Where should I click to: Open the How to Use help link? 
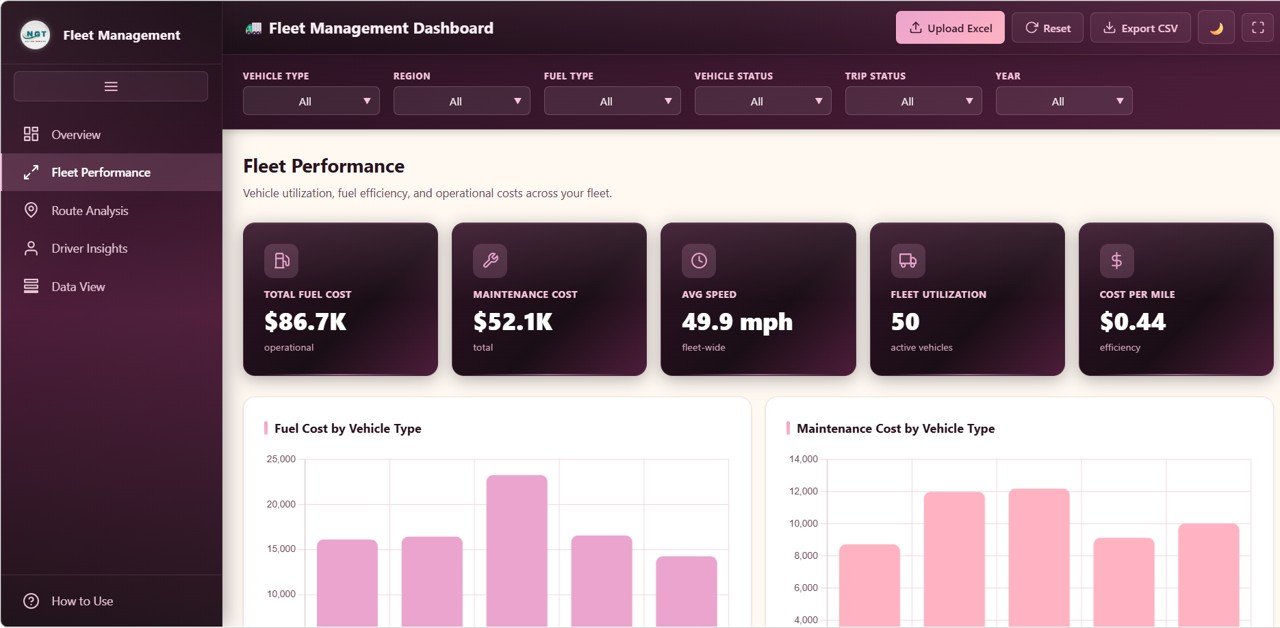pos(82,601)
